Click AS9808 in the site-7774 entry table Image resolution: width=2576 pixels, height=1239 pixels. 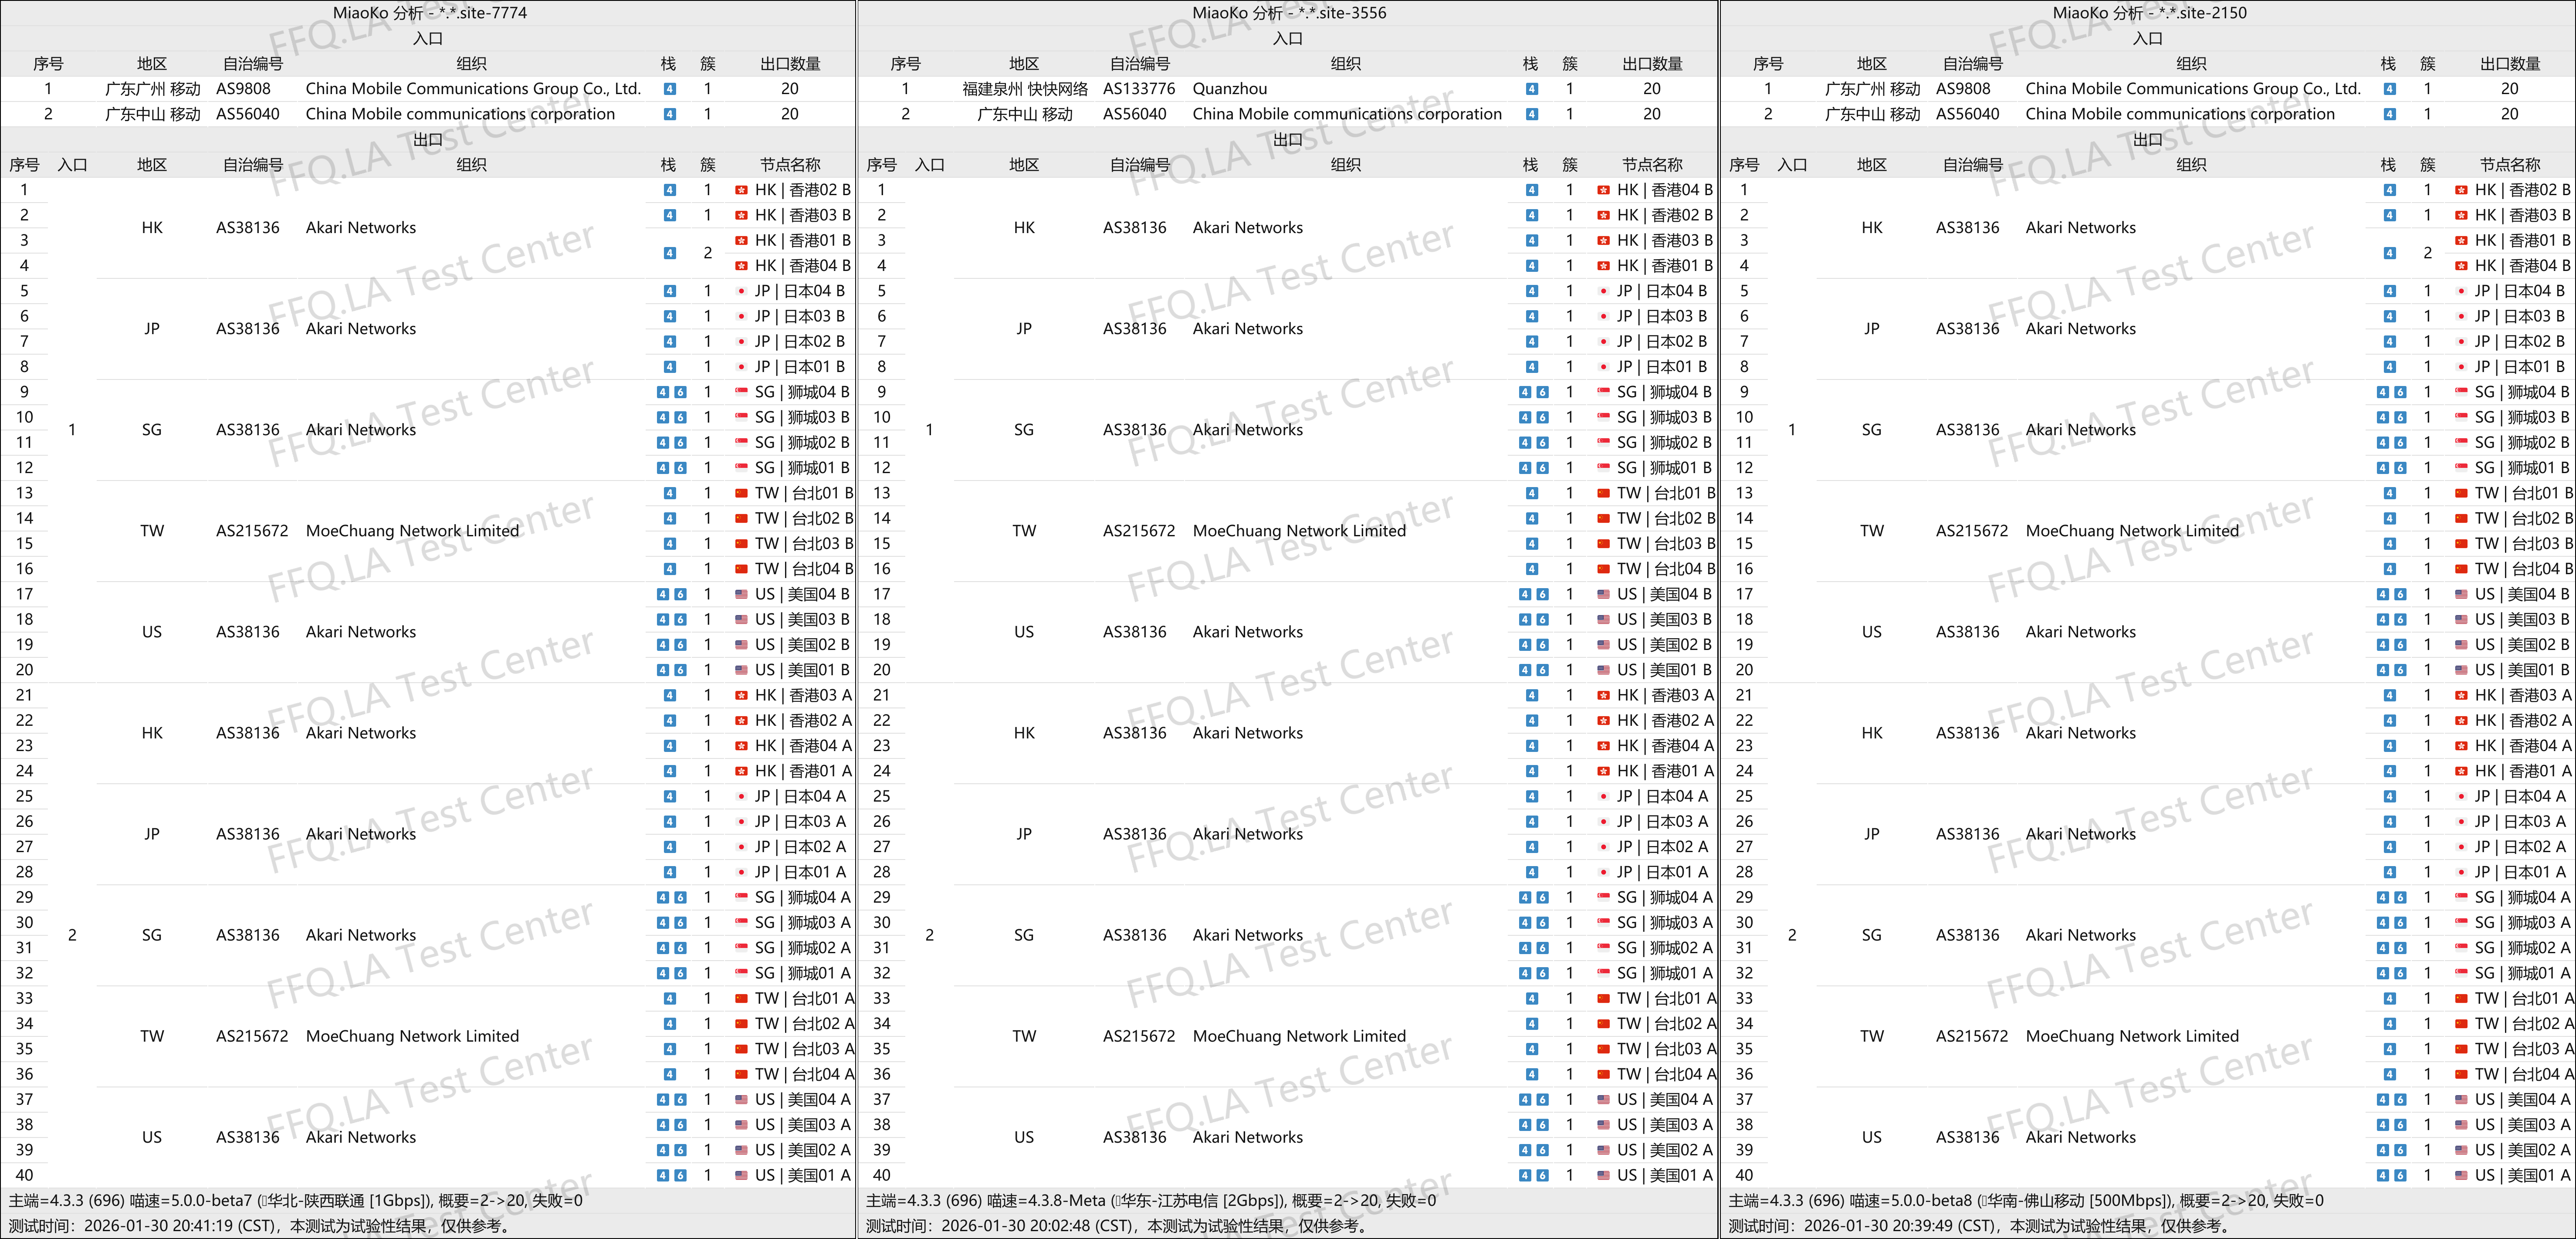(243, 89)
